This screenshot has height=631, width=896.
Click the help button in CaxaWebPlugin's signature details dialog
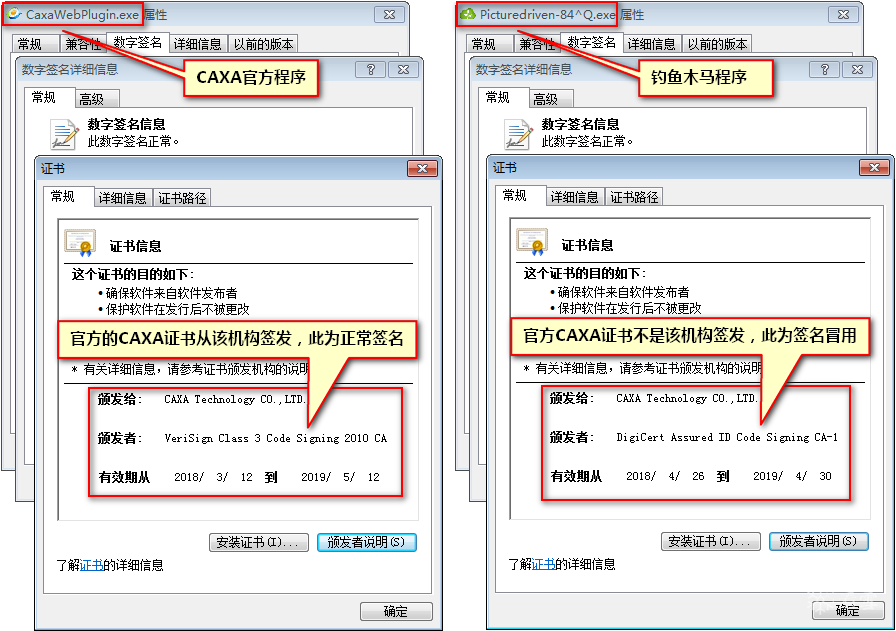[x=370, y=70]
